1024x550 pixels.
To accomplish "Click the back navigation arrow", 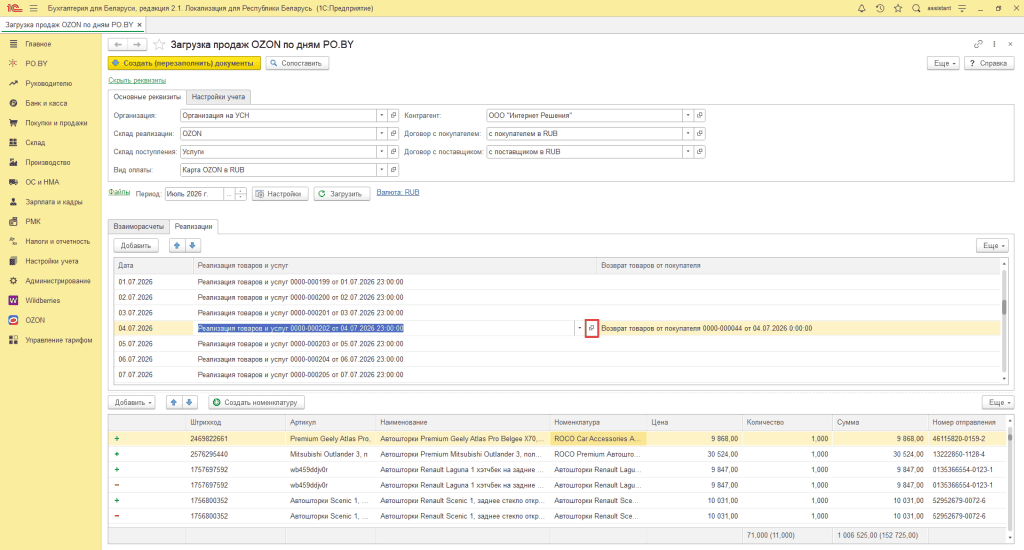I will (118, 44).
